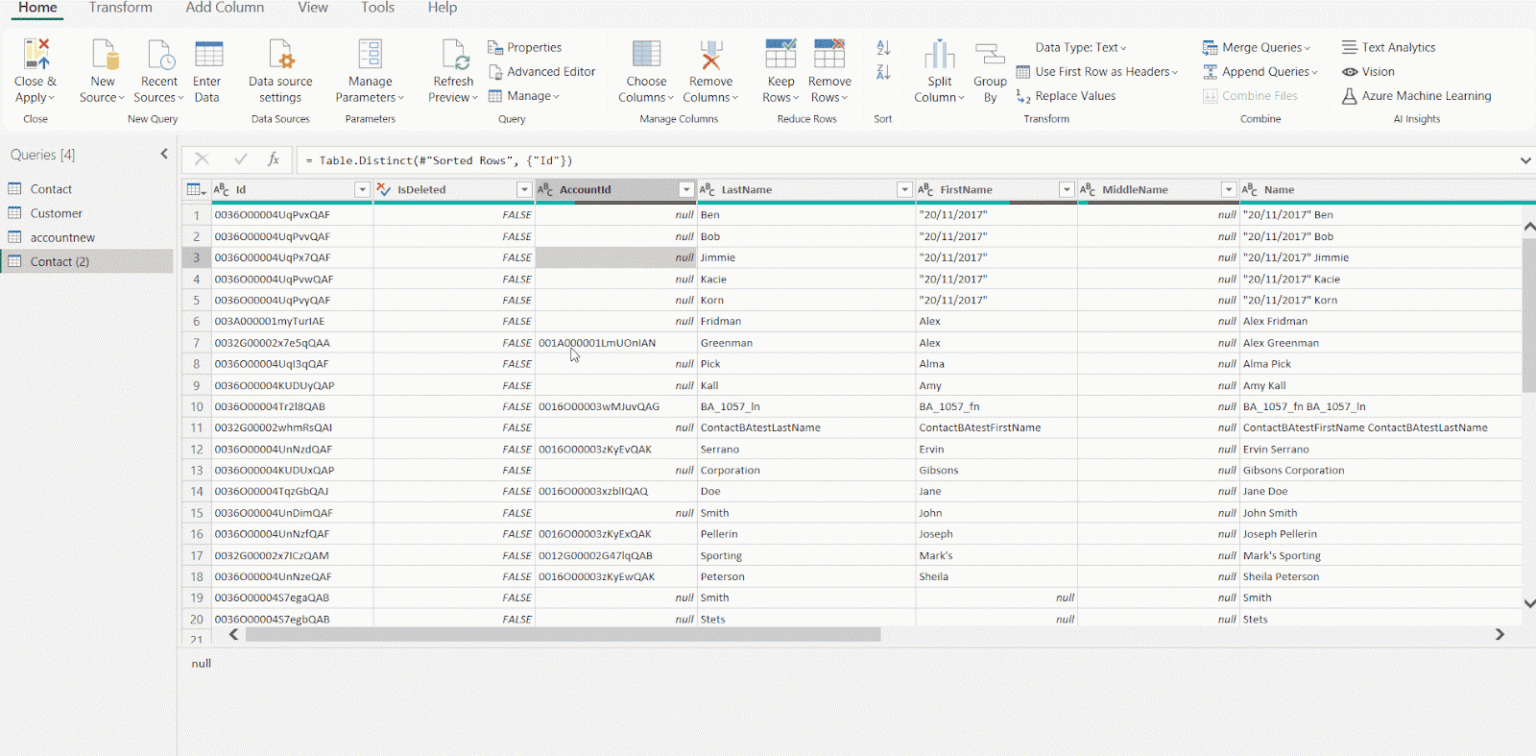The width and height of the screenshot is (1536, 756).
Task: Expand the Append Queries dropdown
Action: pyautogui.click(x=1314, y=72)
